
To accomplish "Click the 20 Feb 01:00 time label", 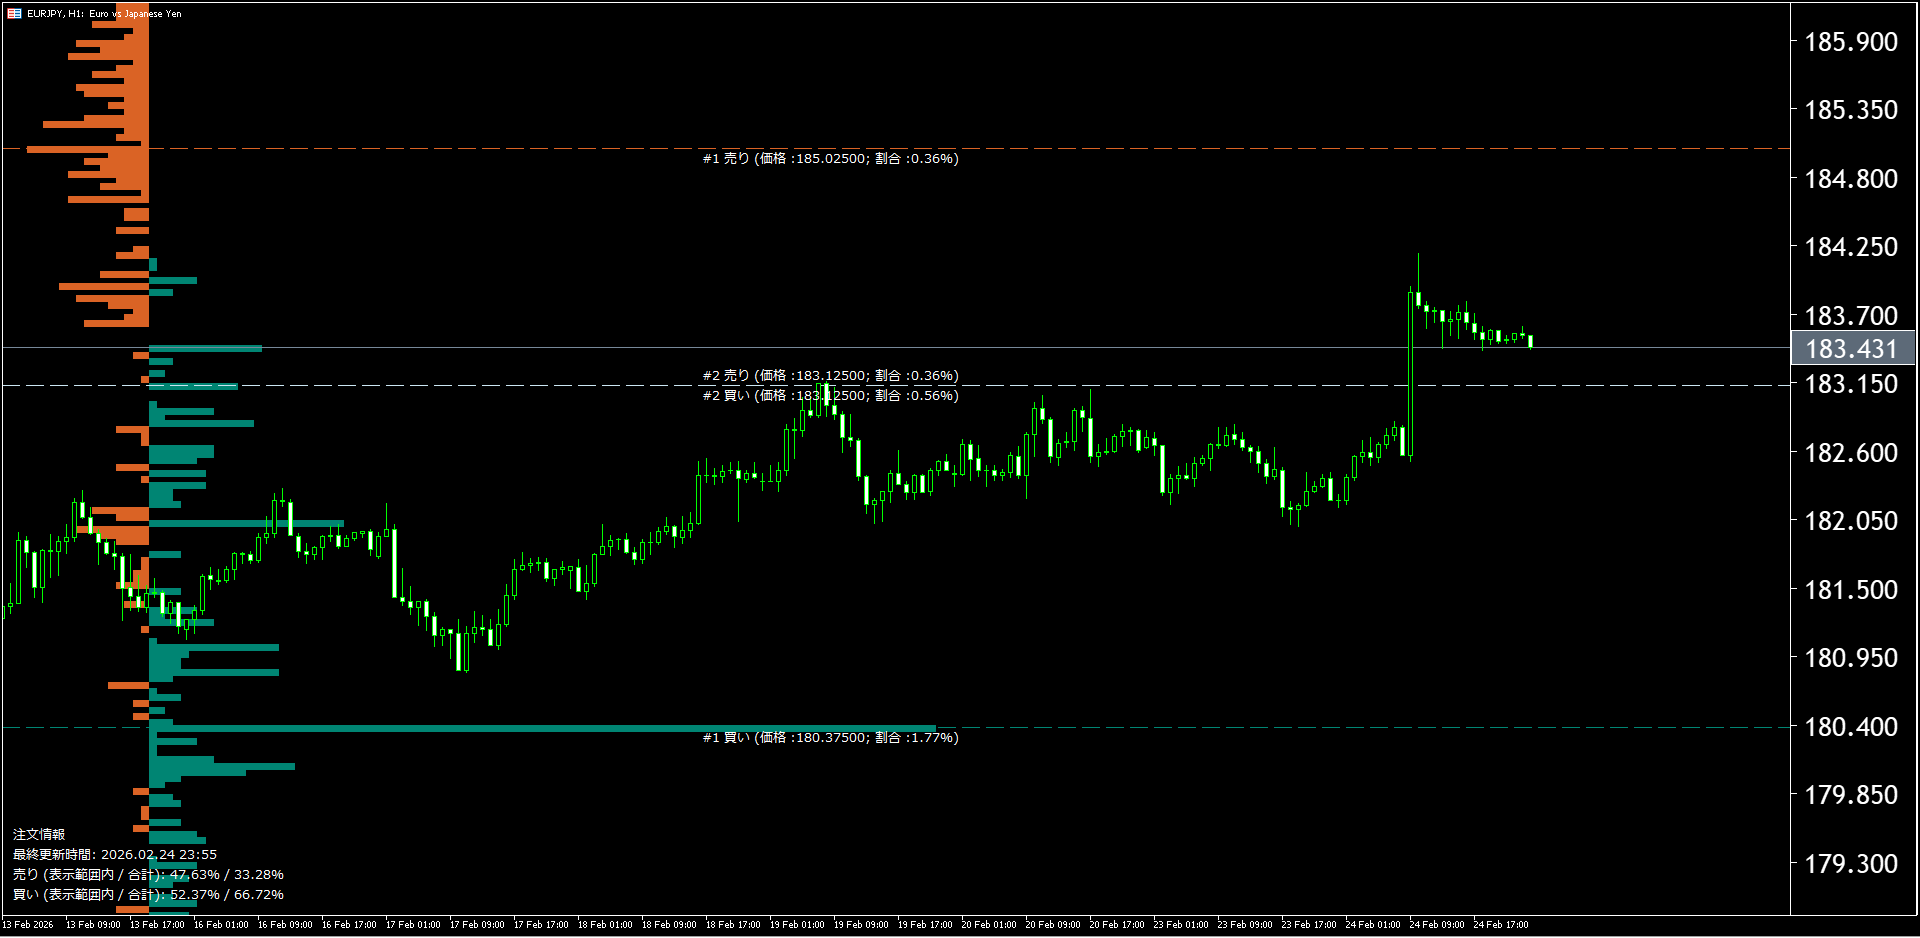I will [x=989, y=925].
